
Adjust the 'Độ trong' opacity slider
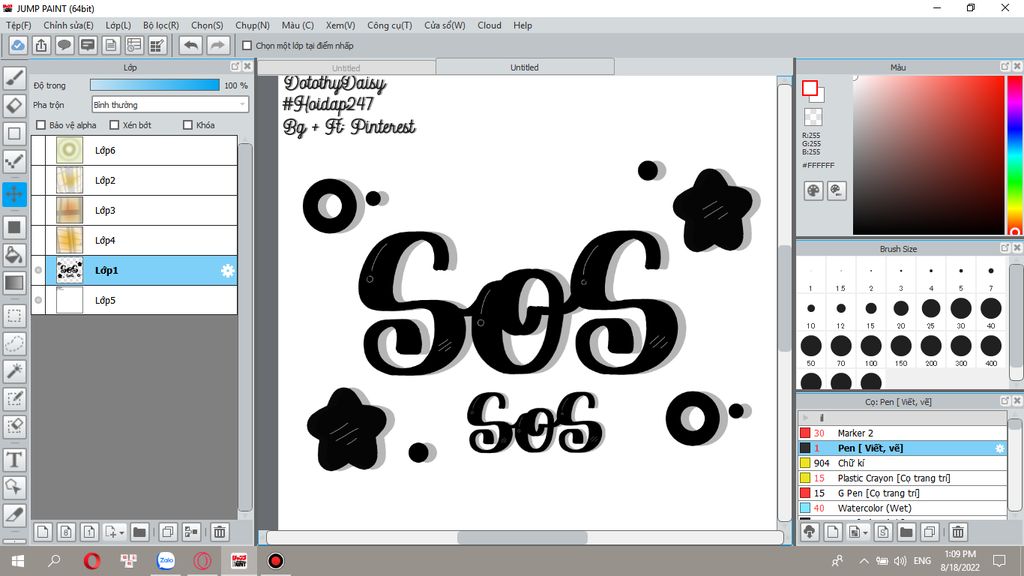(155, 85)
